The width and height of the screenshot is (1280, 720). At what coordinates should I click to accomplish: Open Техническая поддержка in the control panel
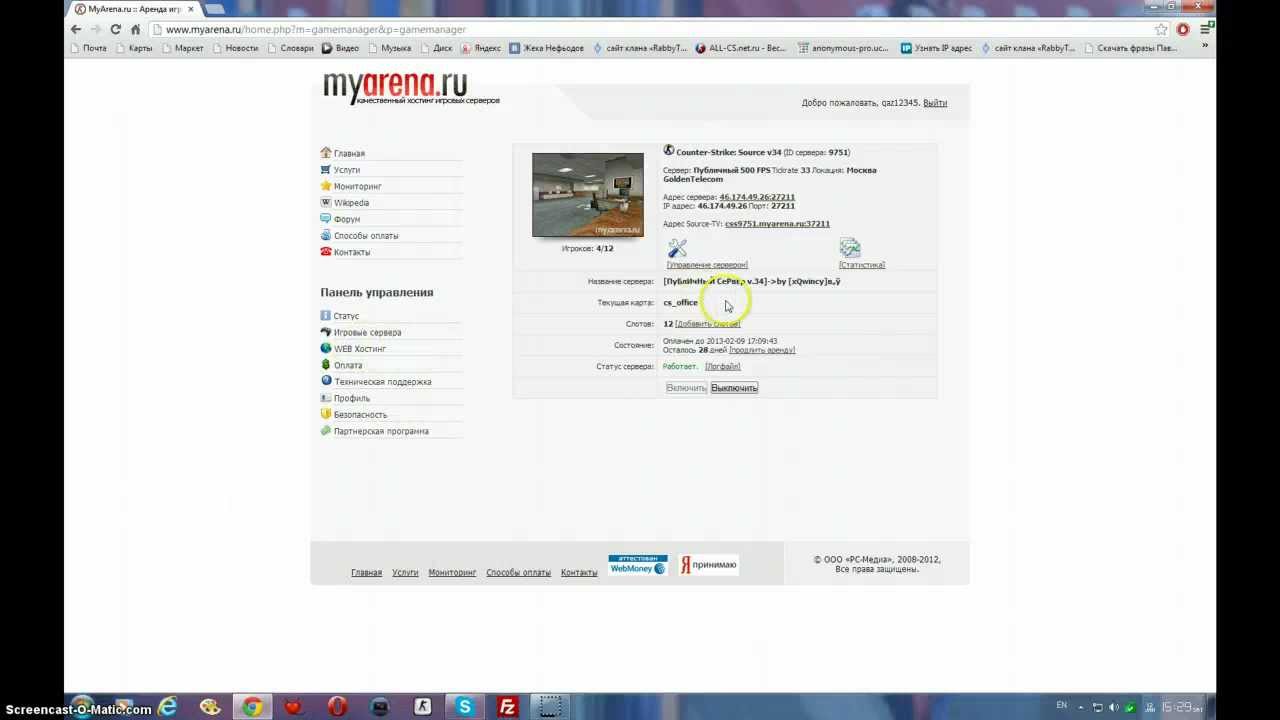[x=383, y=382]
